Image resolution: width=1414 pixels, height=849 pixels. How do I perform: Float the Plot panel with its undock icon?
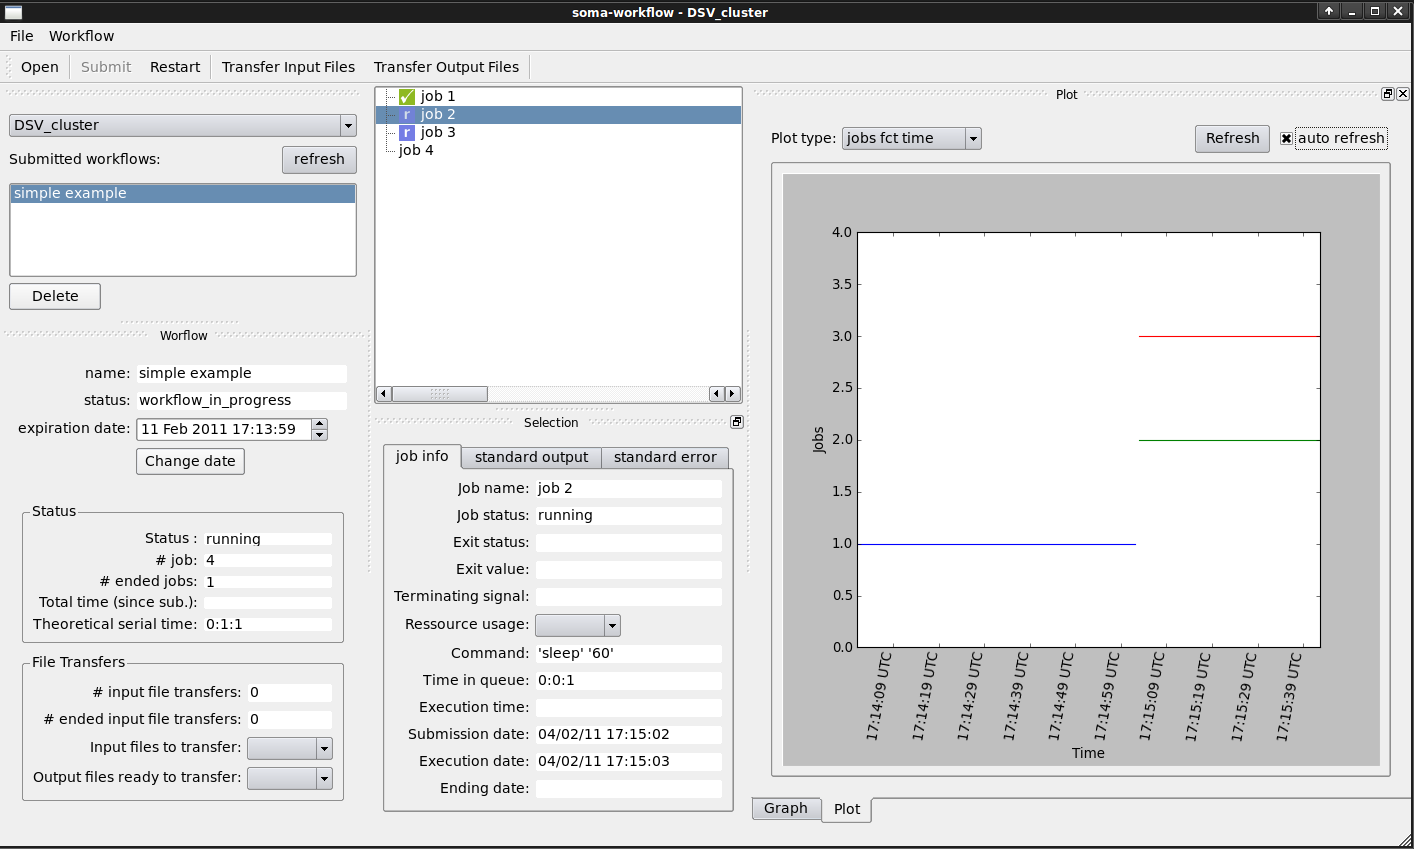coord(1388,94)
